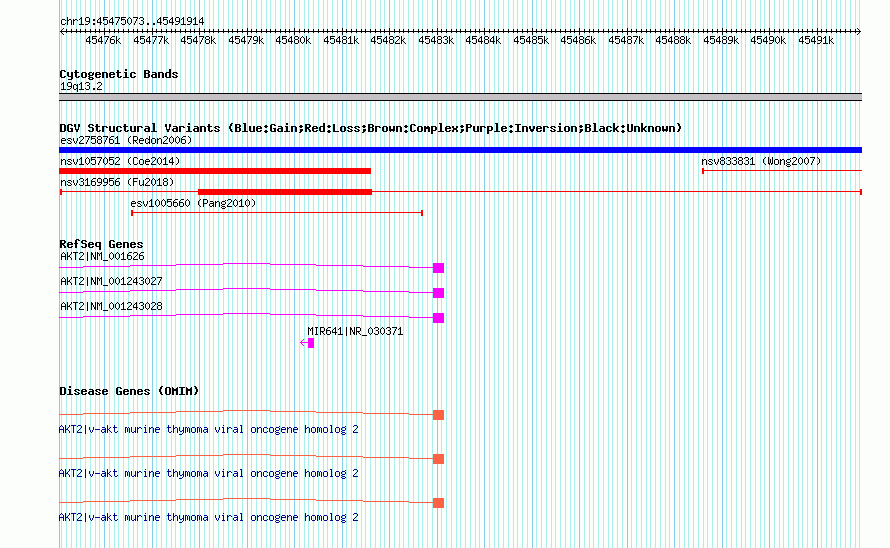Click the DGV Structural Variants track title
This screenshot has width=890, height=548.
tap(370, 128)
